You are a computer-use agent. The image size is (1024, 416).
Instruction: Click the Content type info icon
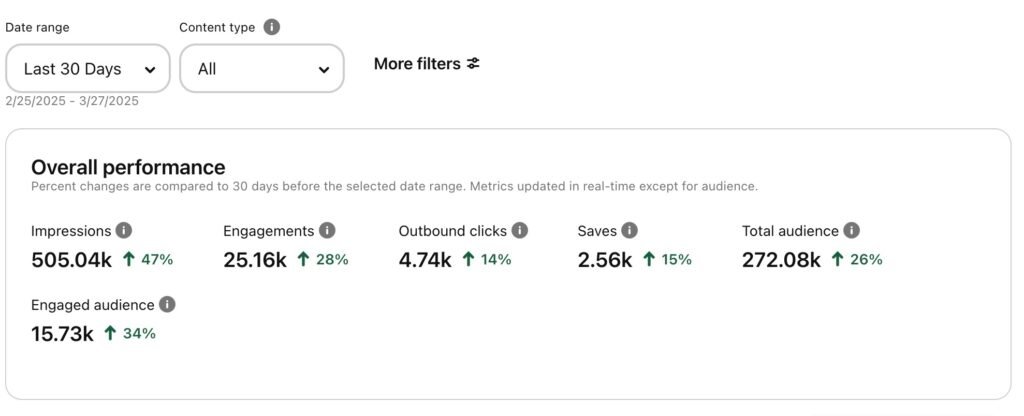(272, 28)
